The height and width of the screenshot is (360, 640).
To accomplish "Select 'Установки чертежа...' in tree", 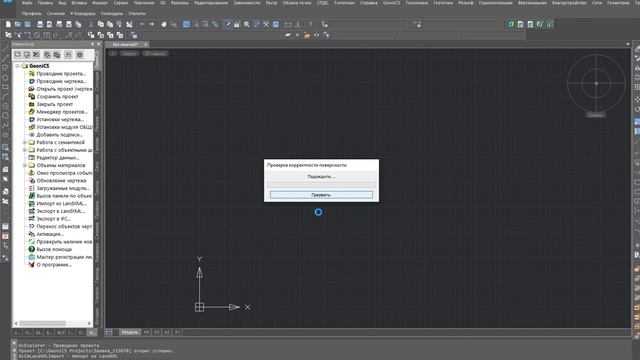I will point(60,120).
